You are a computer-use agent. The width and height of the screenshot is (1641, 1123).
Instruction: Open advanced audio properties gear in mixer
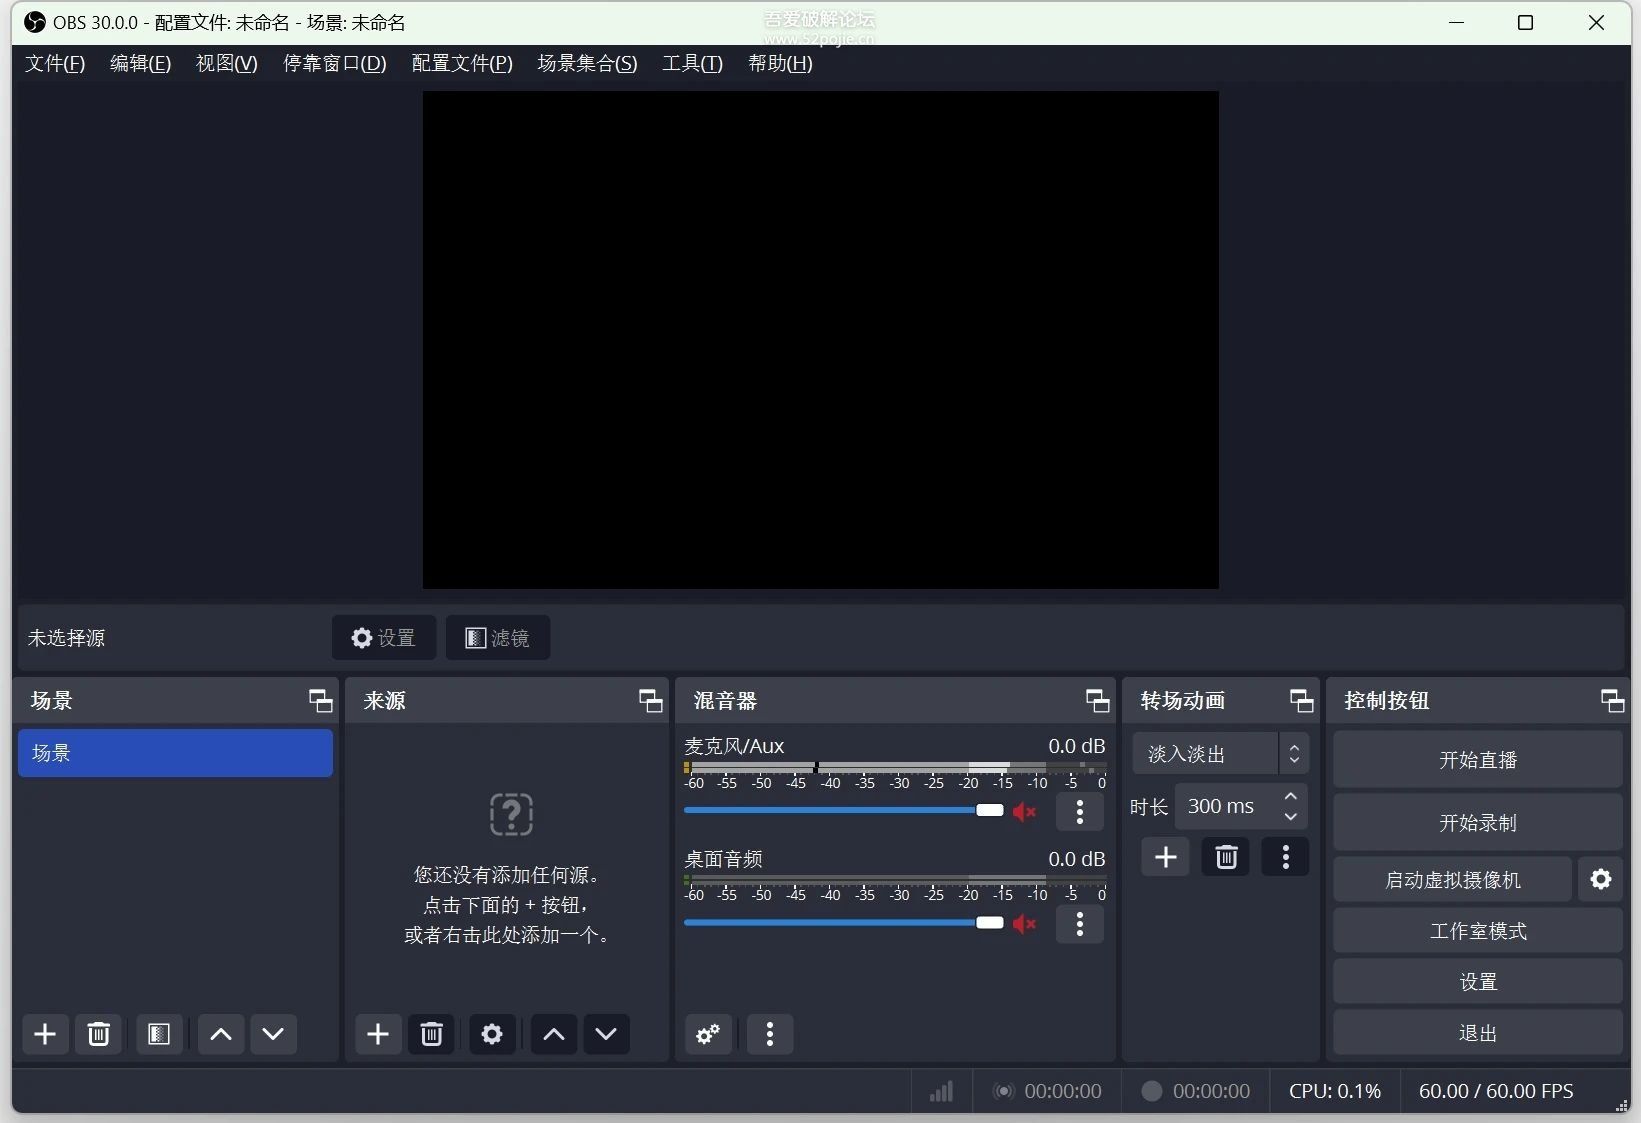(707, 1034)
